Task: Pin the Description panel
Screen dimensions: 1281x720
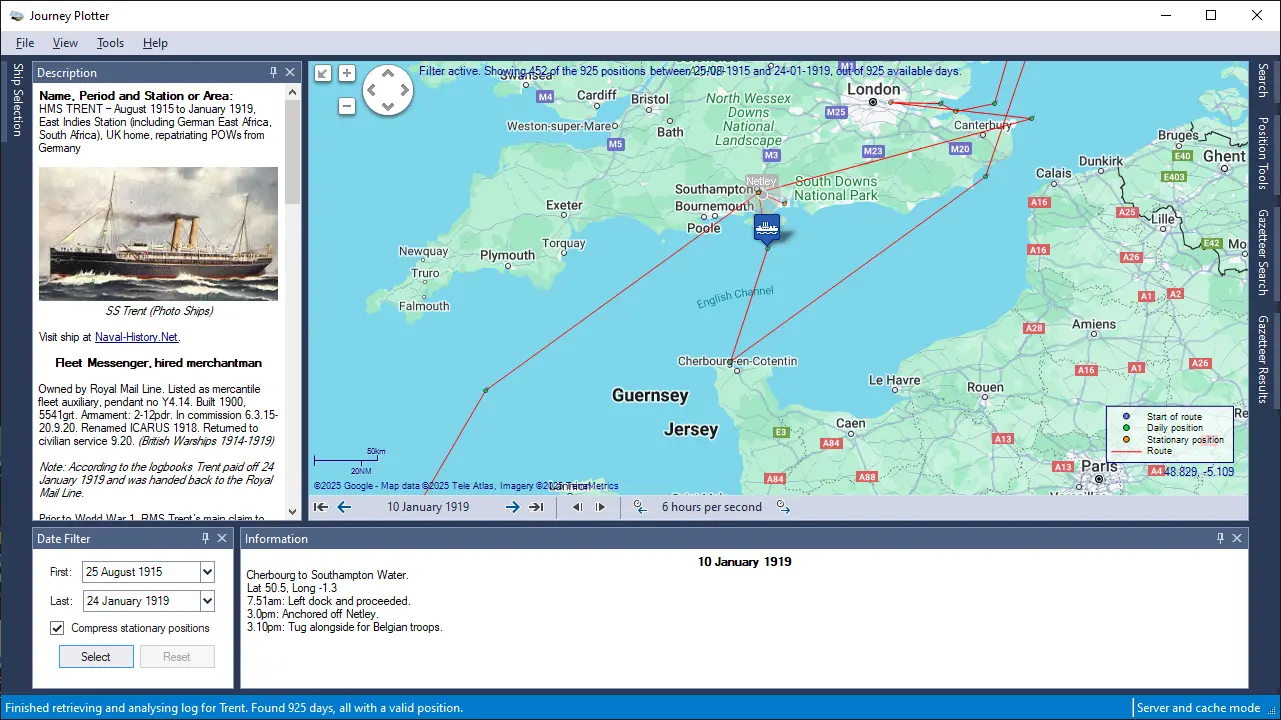Action: tap(274, 72)
